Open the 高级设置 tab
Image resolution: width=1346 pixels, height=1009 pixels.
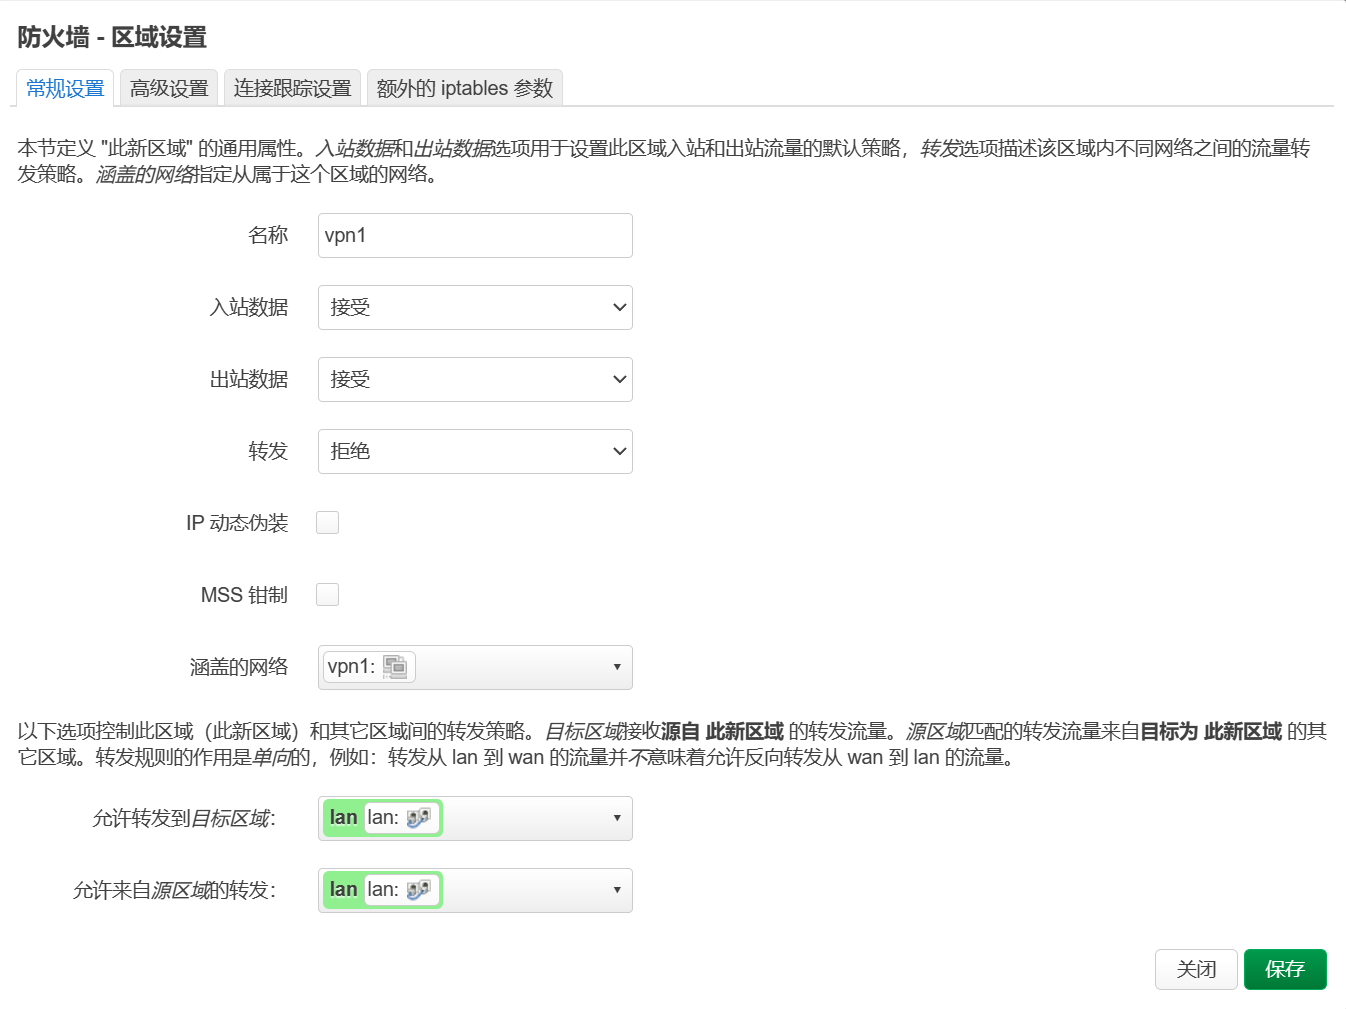coord(169,88)
